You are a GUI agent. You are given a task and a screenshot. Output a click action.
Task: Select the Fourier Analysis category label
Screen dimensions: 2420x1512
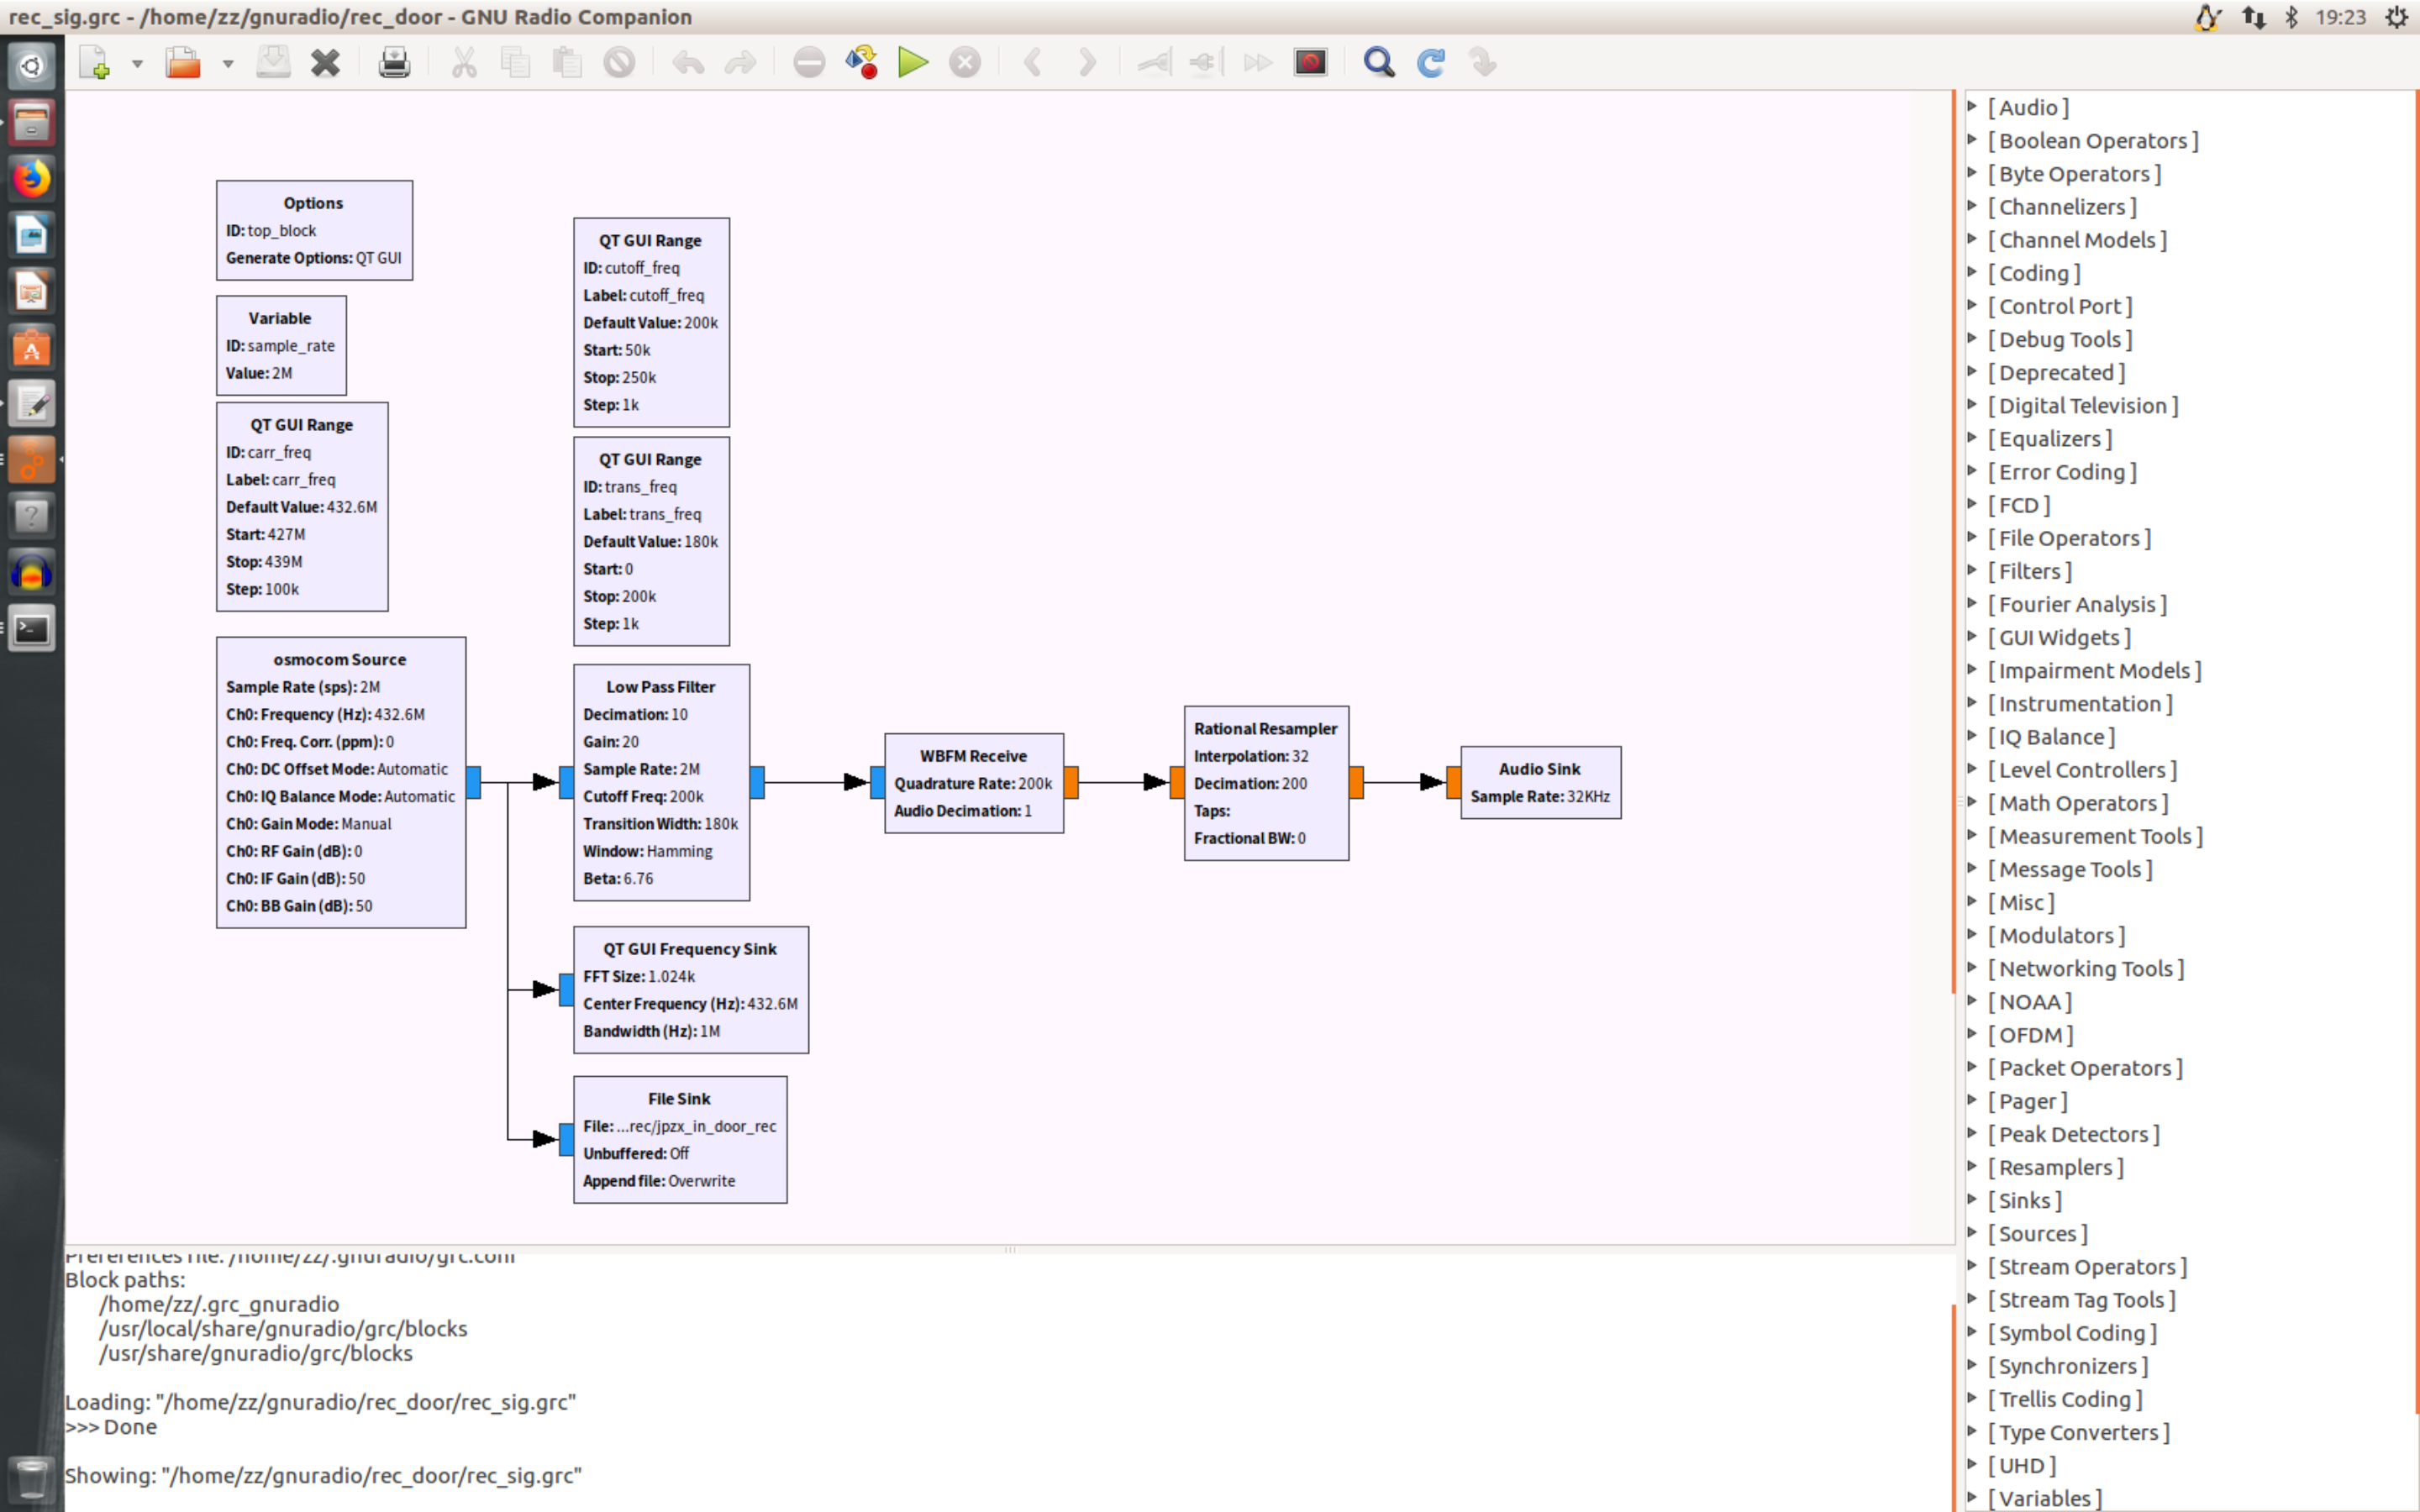point(2077,604)
